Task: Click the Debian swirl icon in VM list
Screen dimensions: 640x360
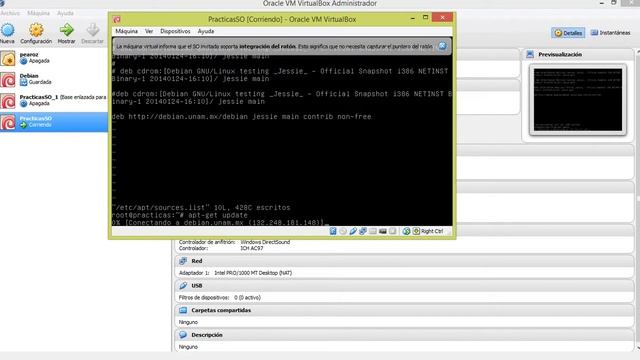Action: coord(8,80)
